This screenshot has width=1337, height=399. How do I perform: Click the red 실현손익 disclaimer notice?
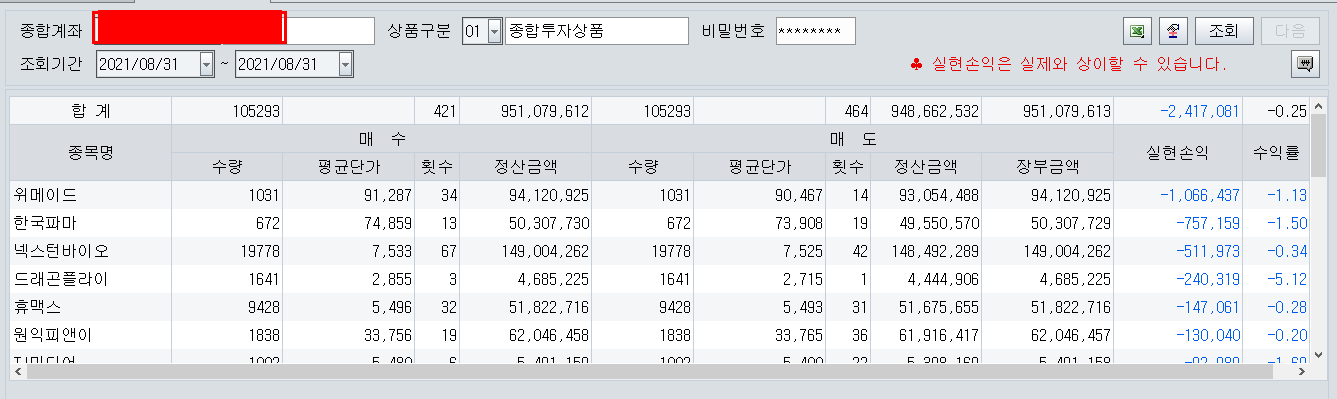1068,64
